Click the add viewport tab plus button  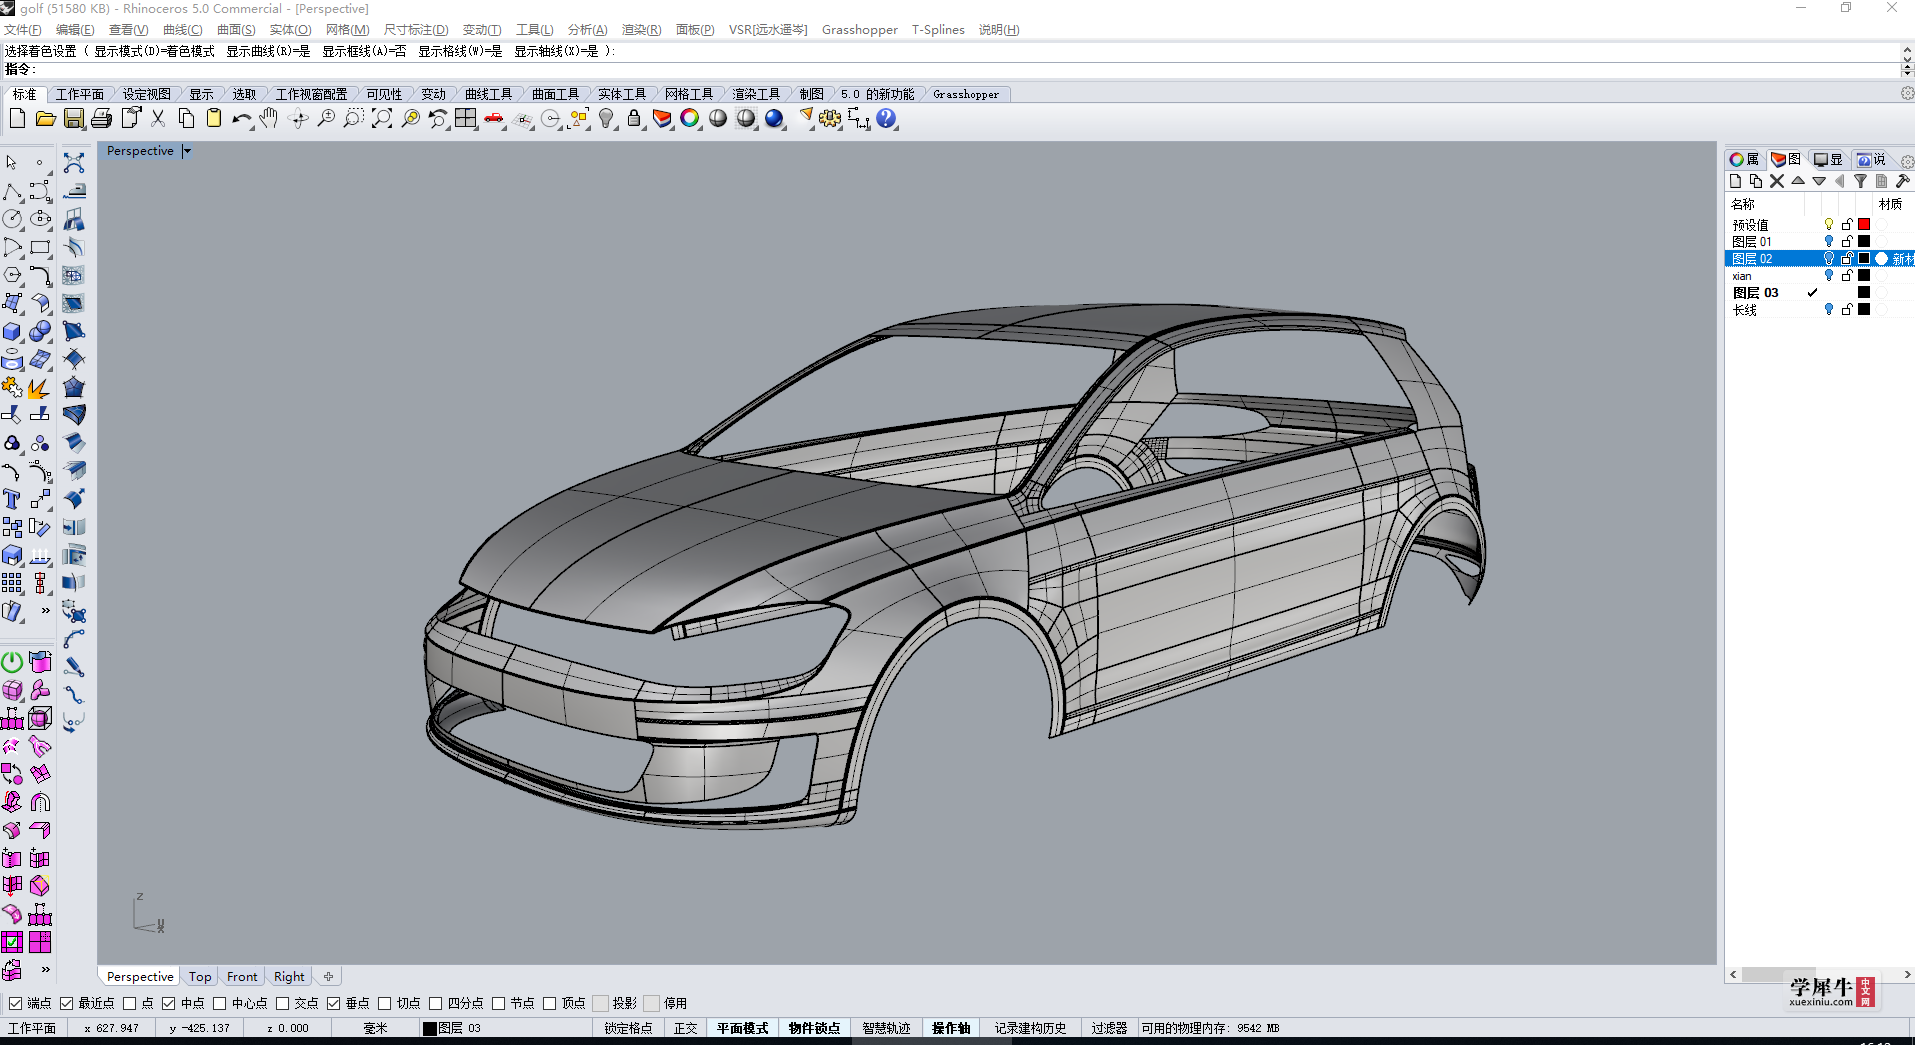(x=328, y=977)
